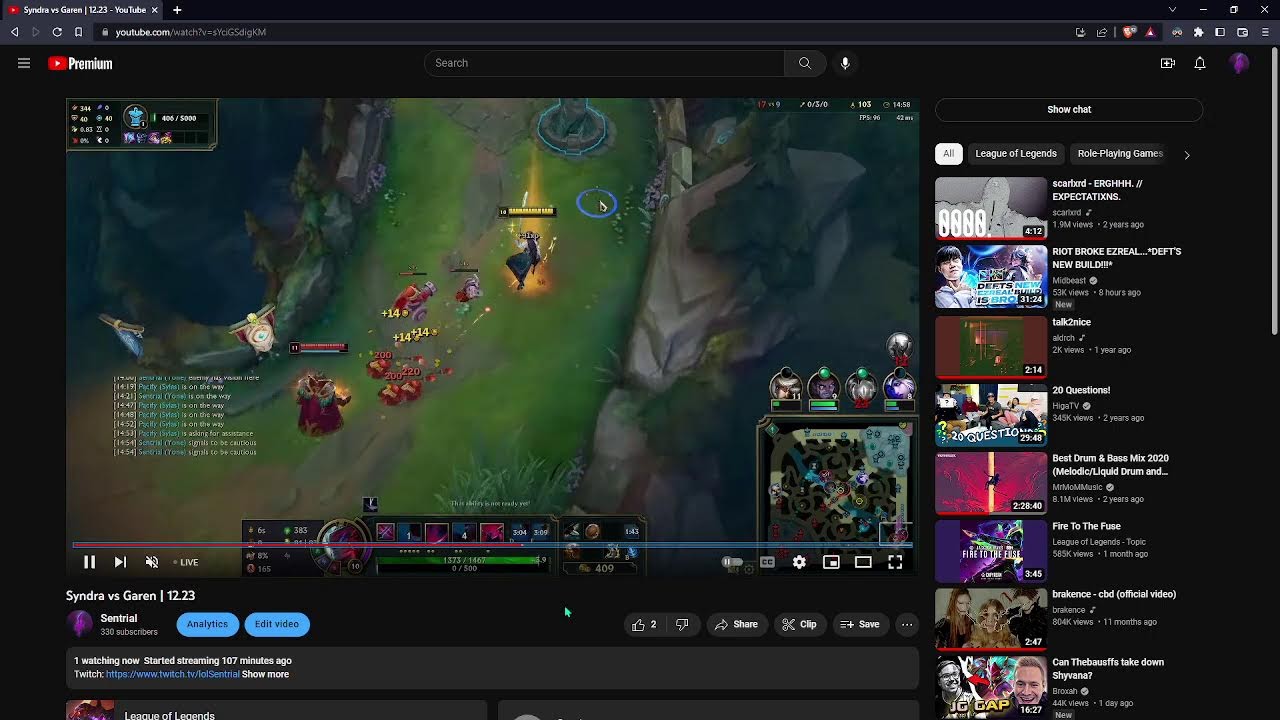
Task: Open scarlxrd ERGHHH video thumbnail
Action: [x=991, y=208]
